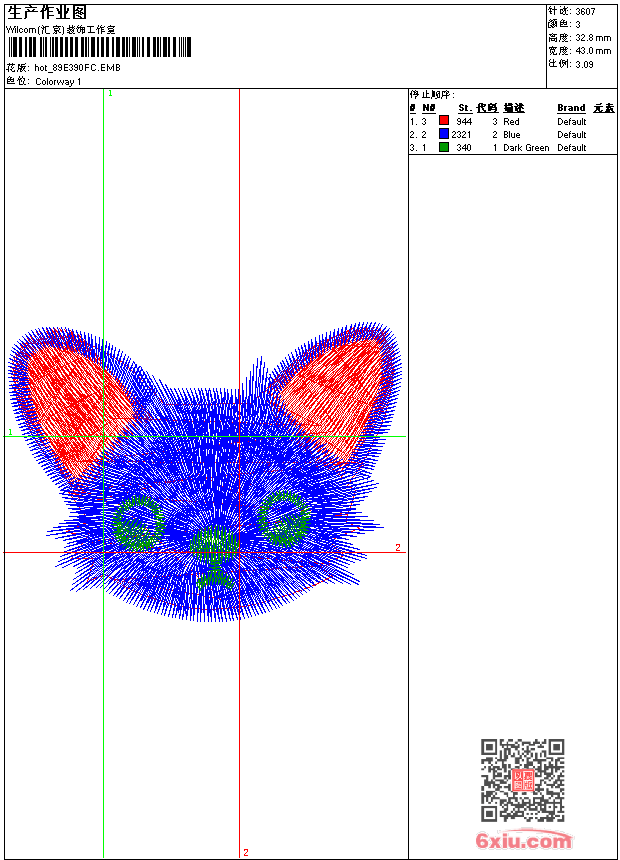Select the stitch count 340 in the Dark Green row
The height and width of the screenshot is (860, 620).
[x=464, y=148]
